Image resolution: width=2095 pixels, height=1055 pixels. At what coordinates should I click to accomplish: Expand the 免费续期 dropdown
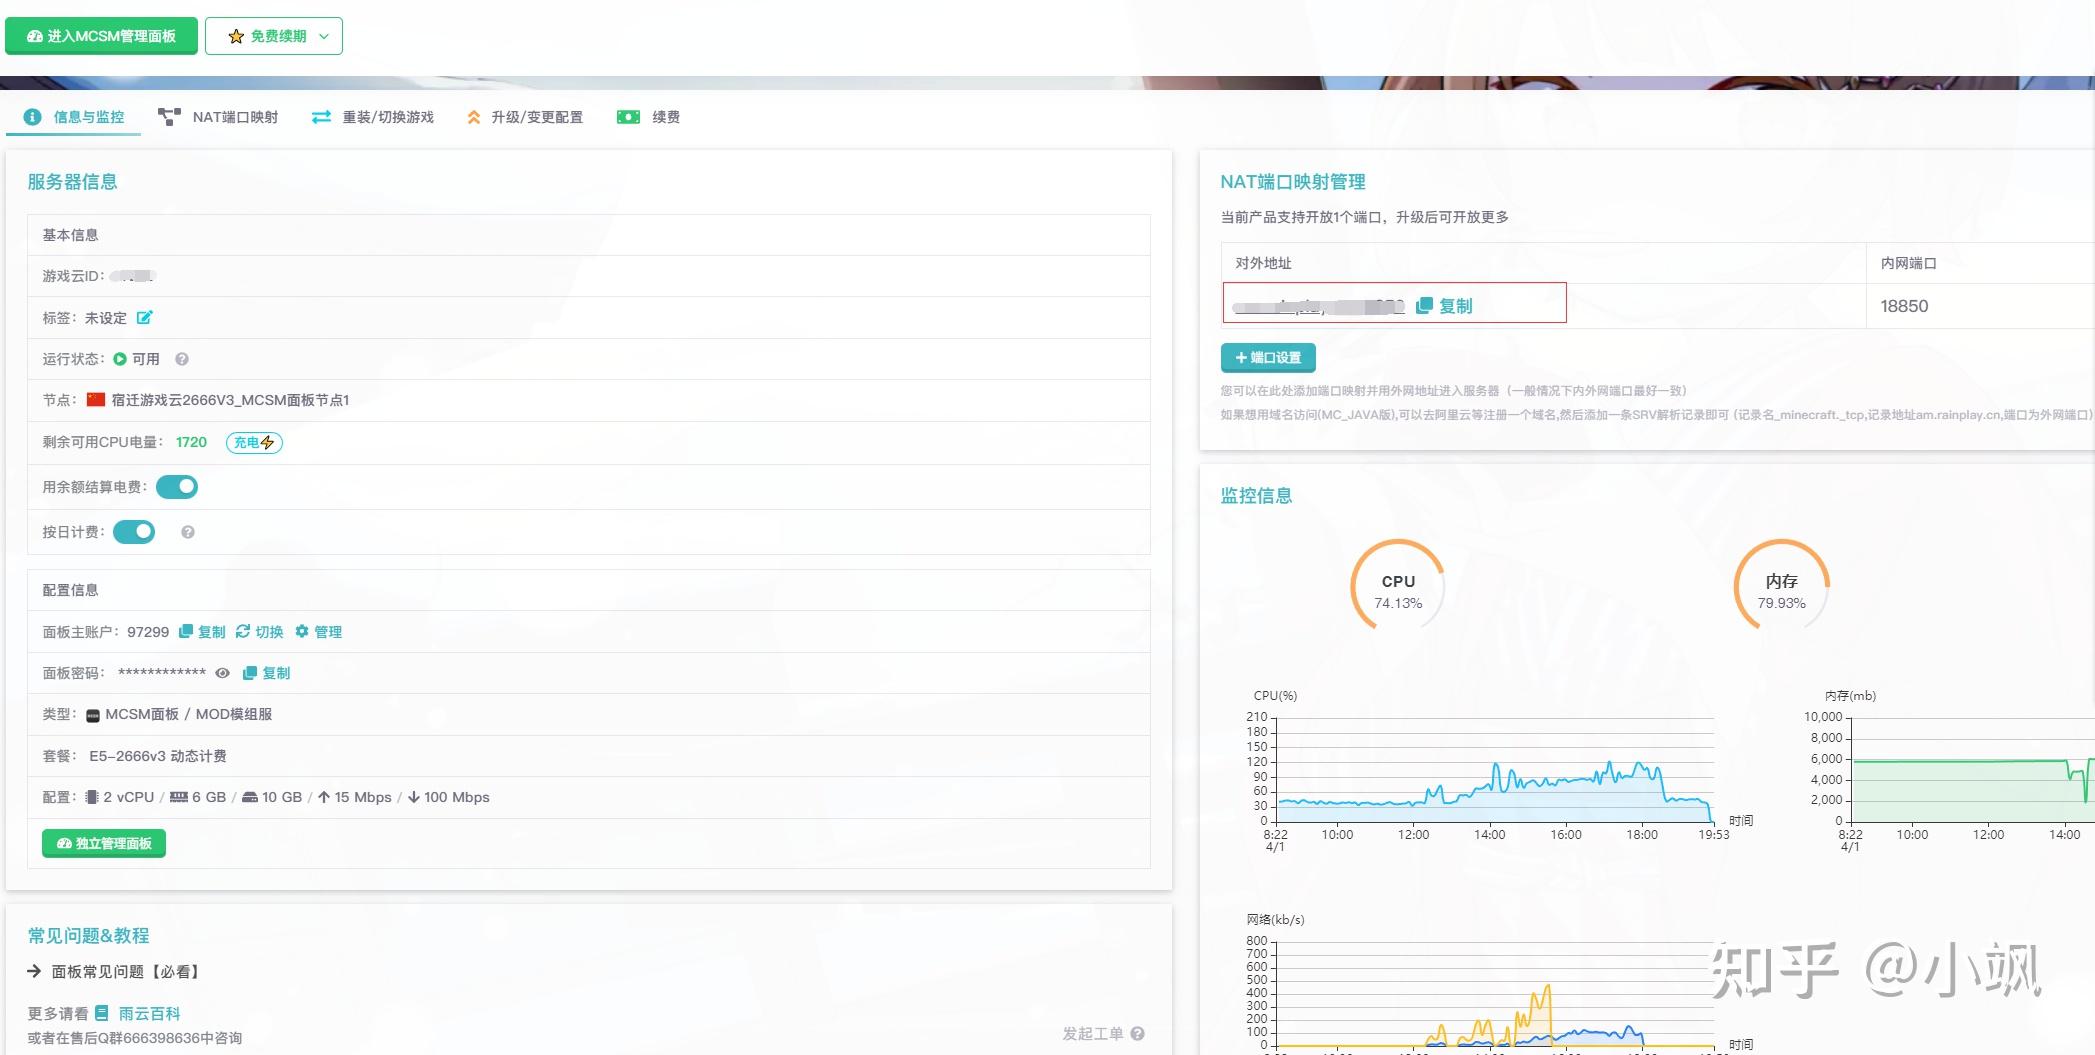(322, 34)
